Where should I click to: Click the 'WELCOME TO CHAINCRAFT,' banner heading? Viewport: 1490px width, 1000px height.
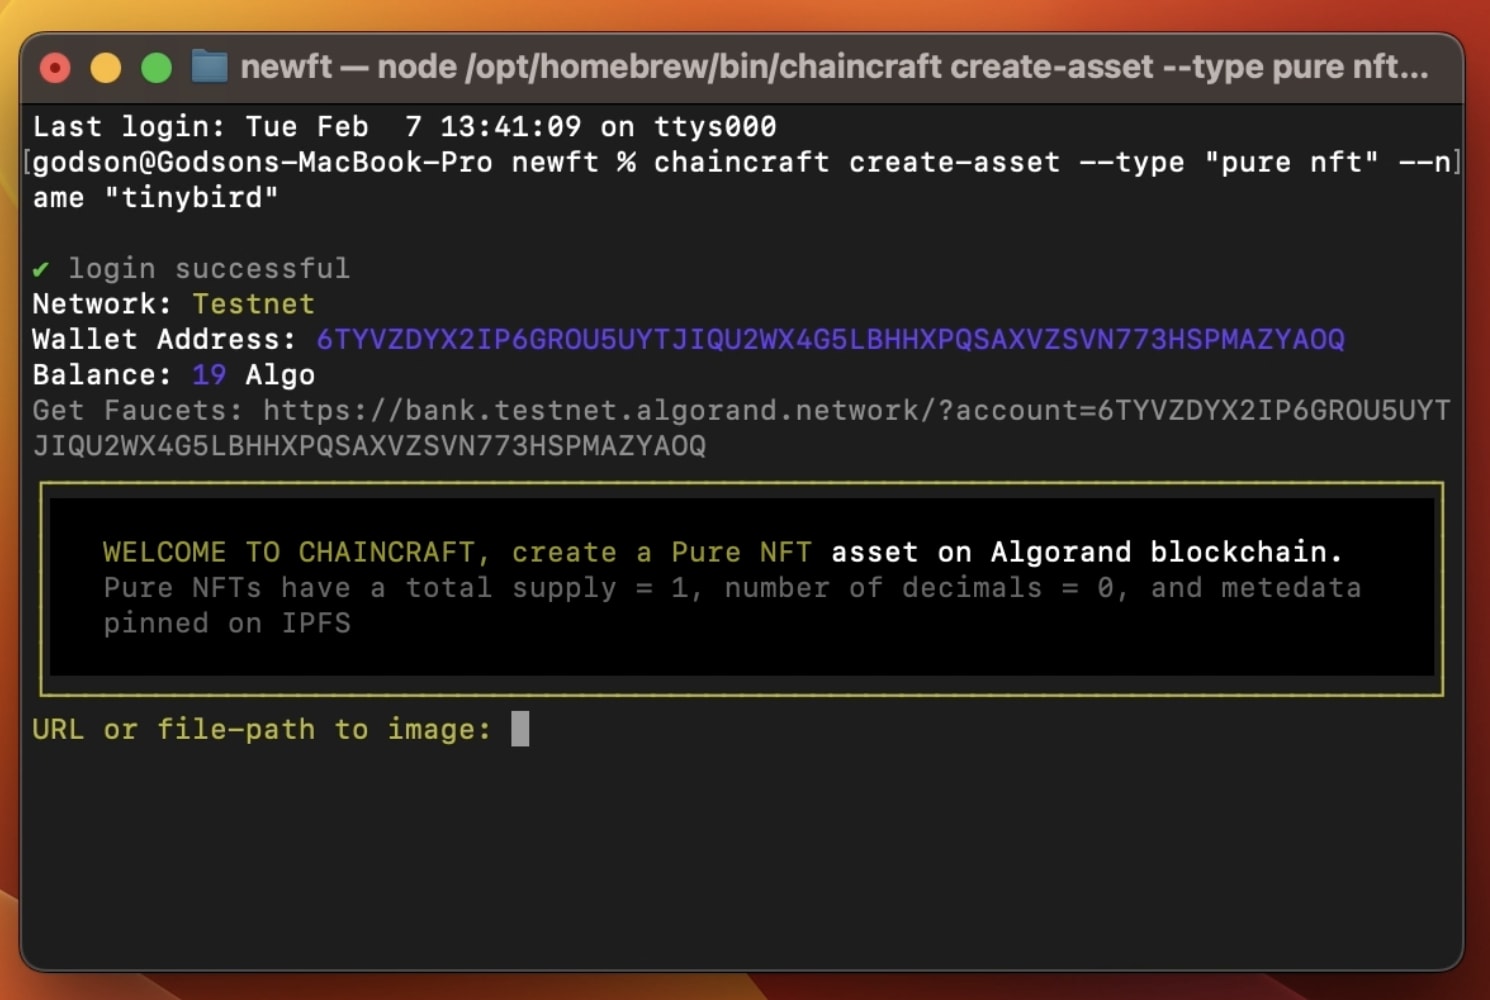point(296,552)
